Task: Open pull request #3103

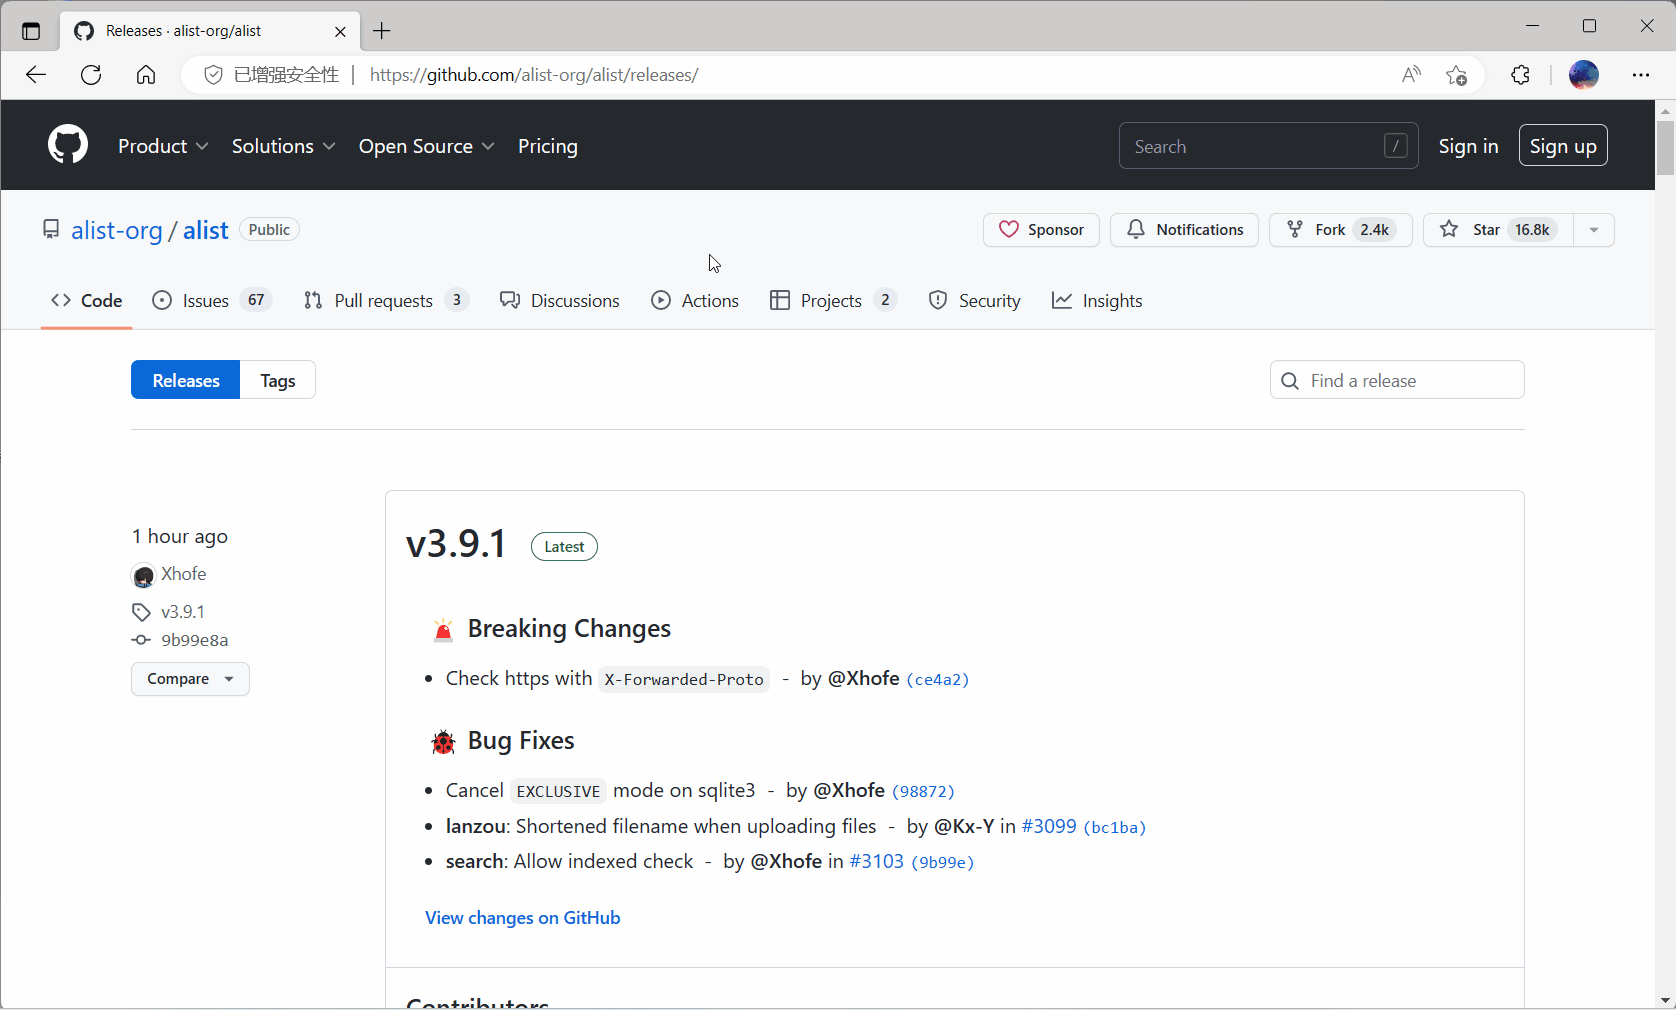Action: pos(877,861)
